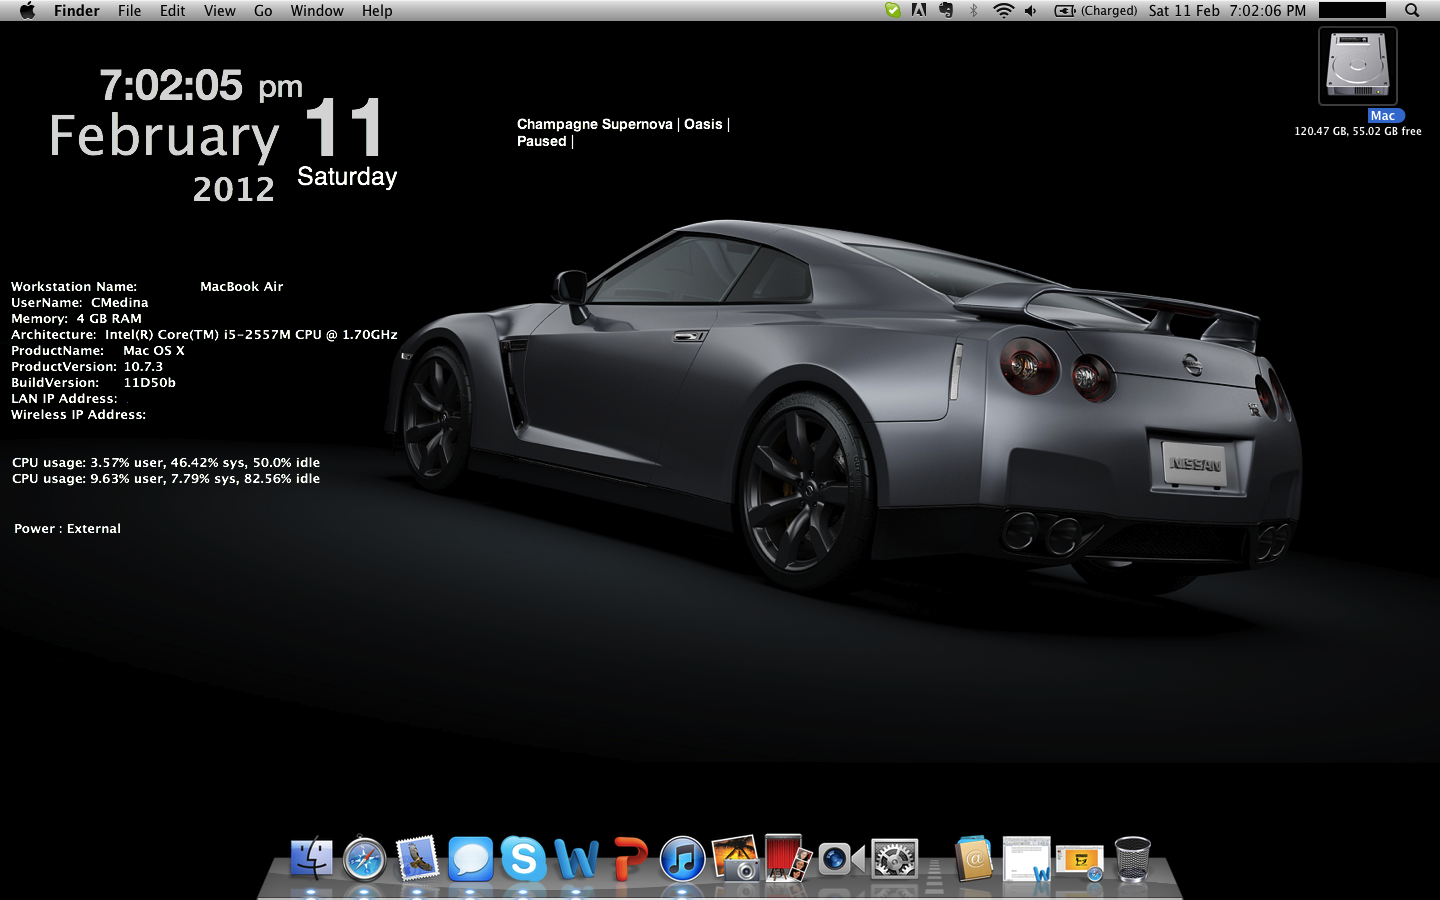This screenshot has width=1440, height=900.
Task: Click the 'Wireless IP Address:' label
Action: 79,414
